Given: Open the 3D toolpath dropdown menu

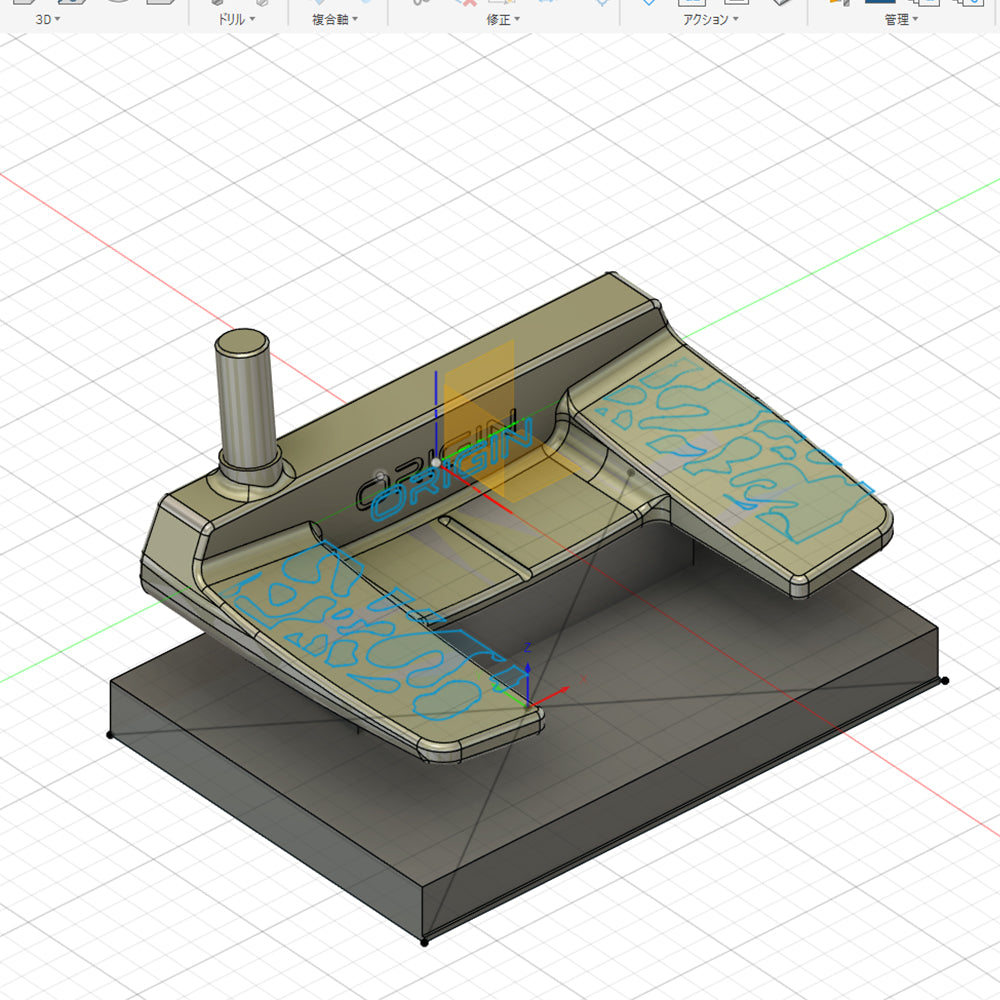Looking at the screenshot, I should (48, 19).
